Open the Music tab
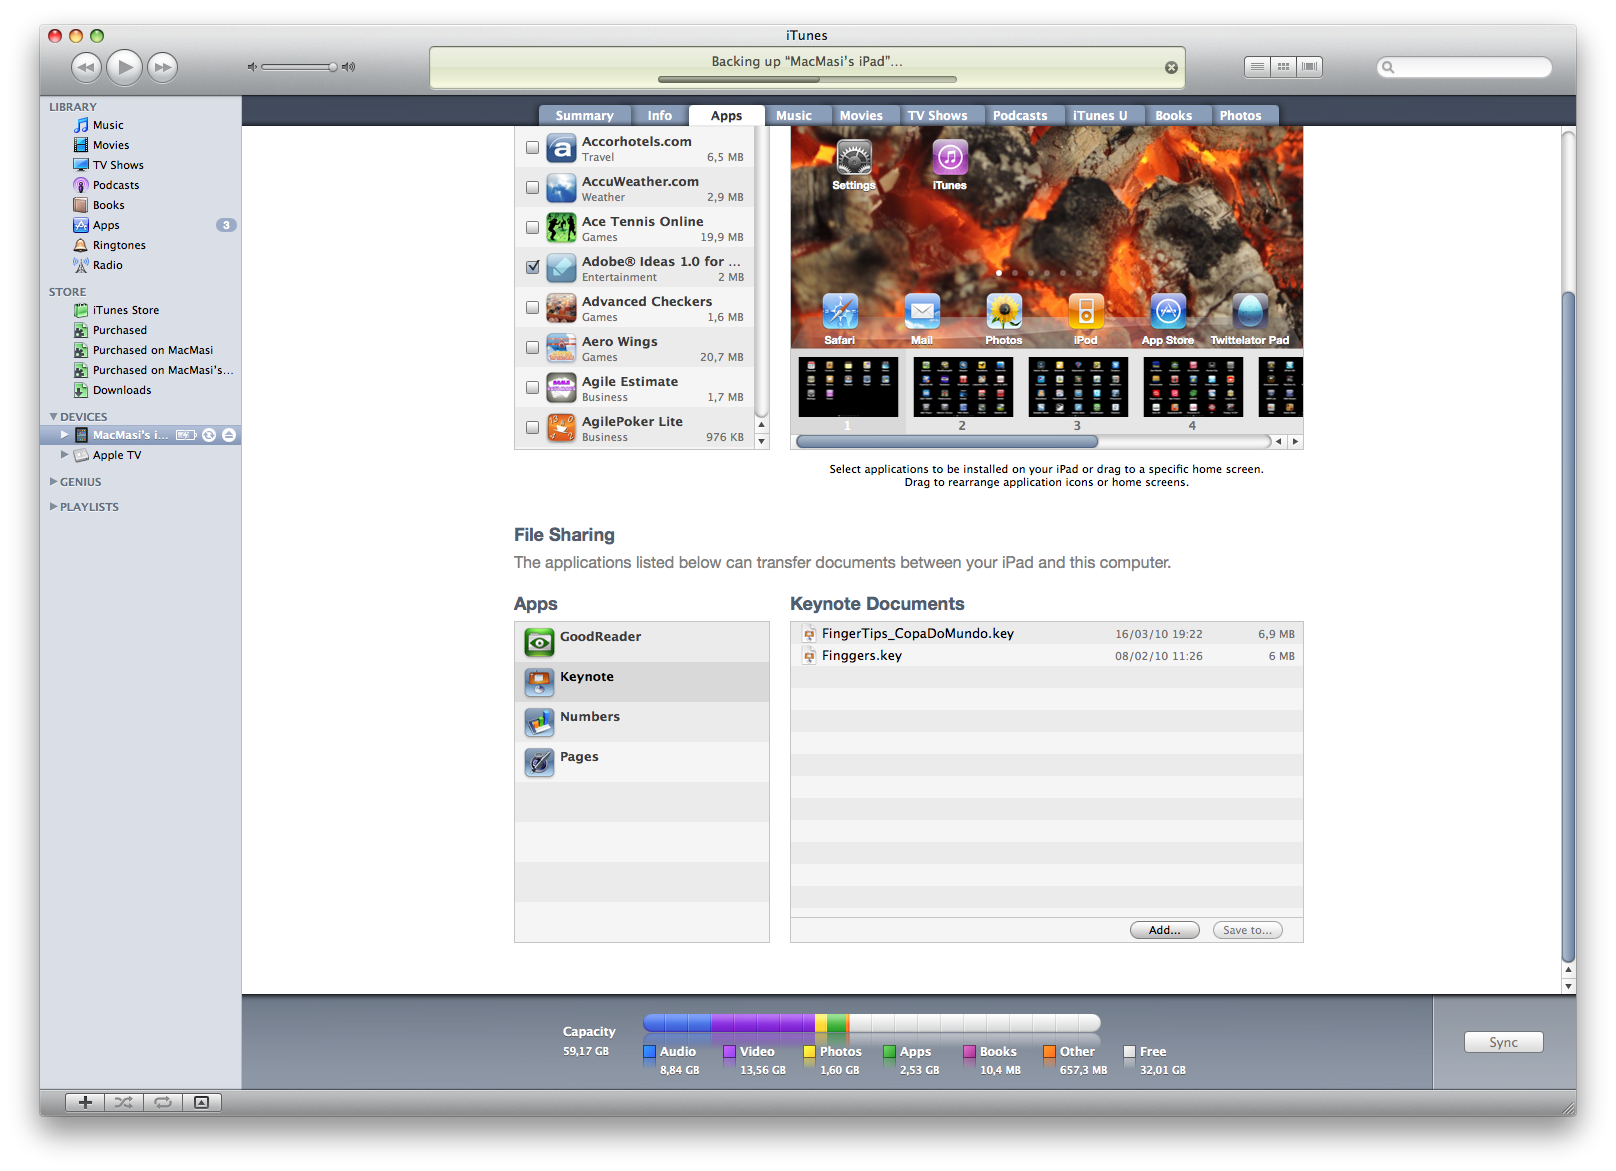The image size is (1616, 1171). coord(794,116)
